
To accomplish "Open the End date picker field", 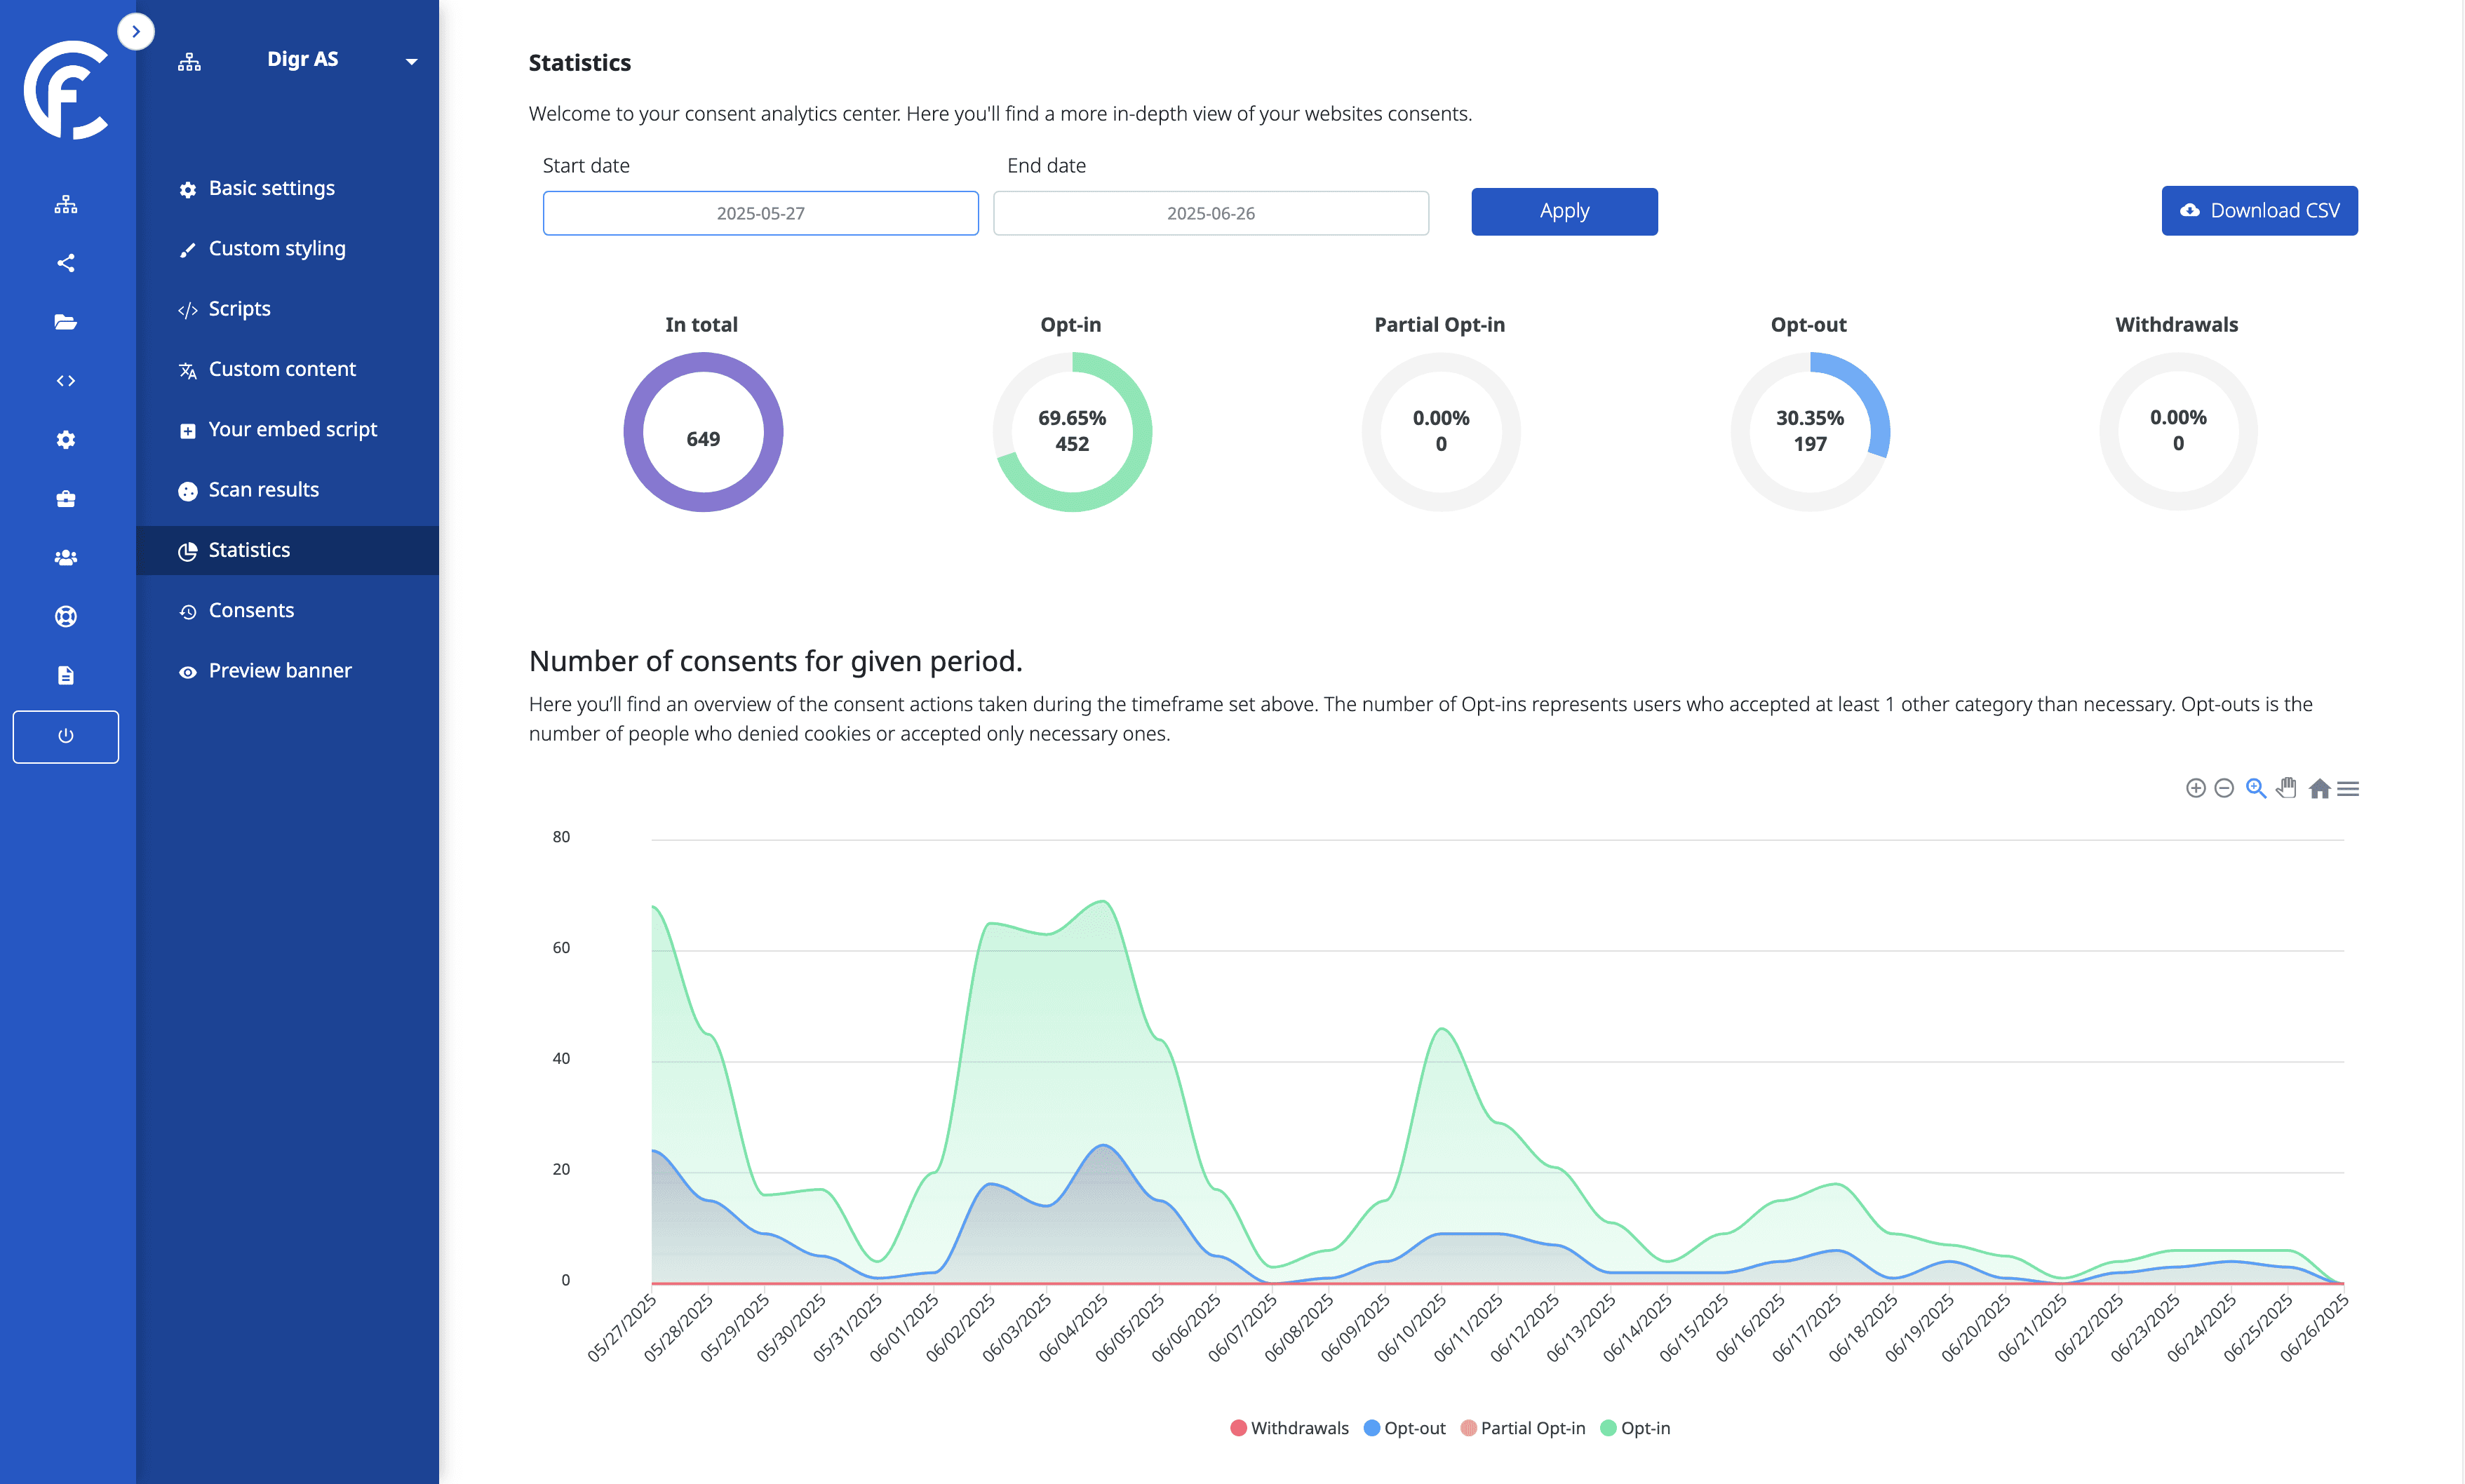I will tap(1210, 213).
